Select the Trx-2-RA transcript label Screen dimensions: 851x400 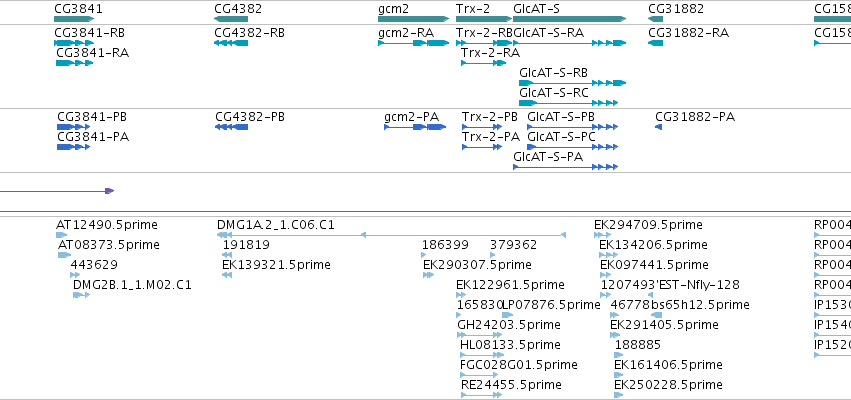[490, 53]
